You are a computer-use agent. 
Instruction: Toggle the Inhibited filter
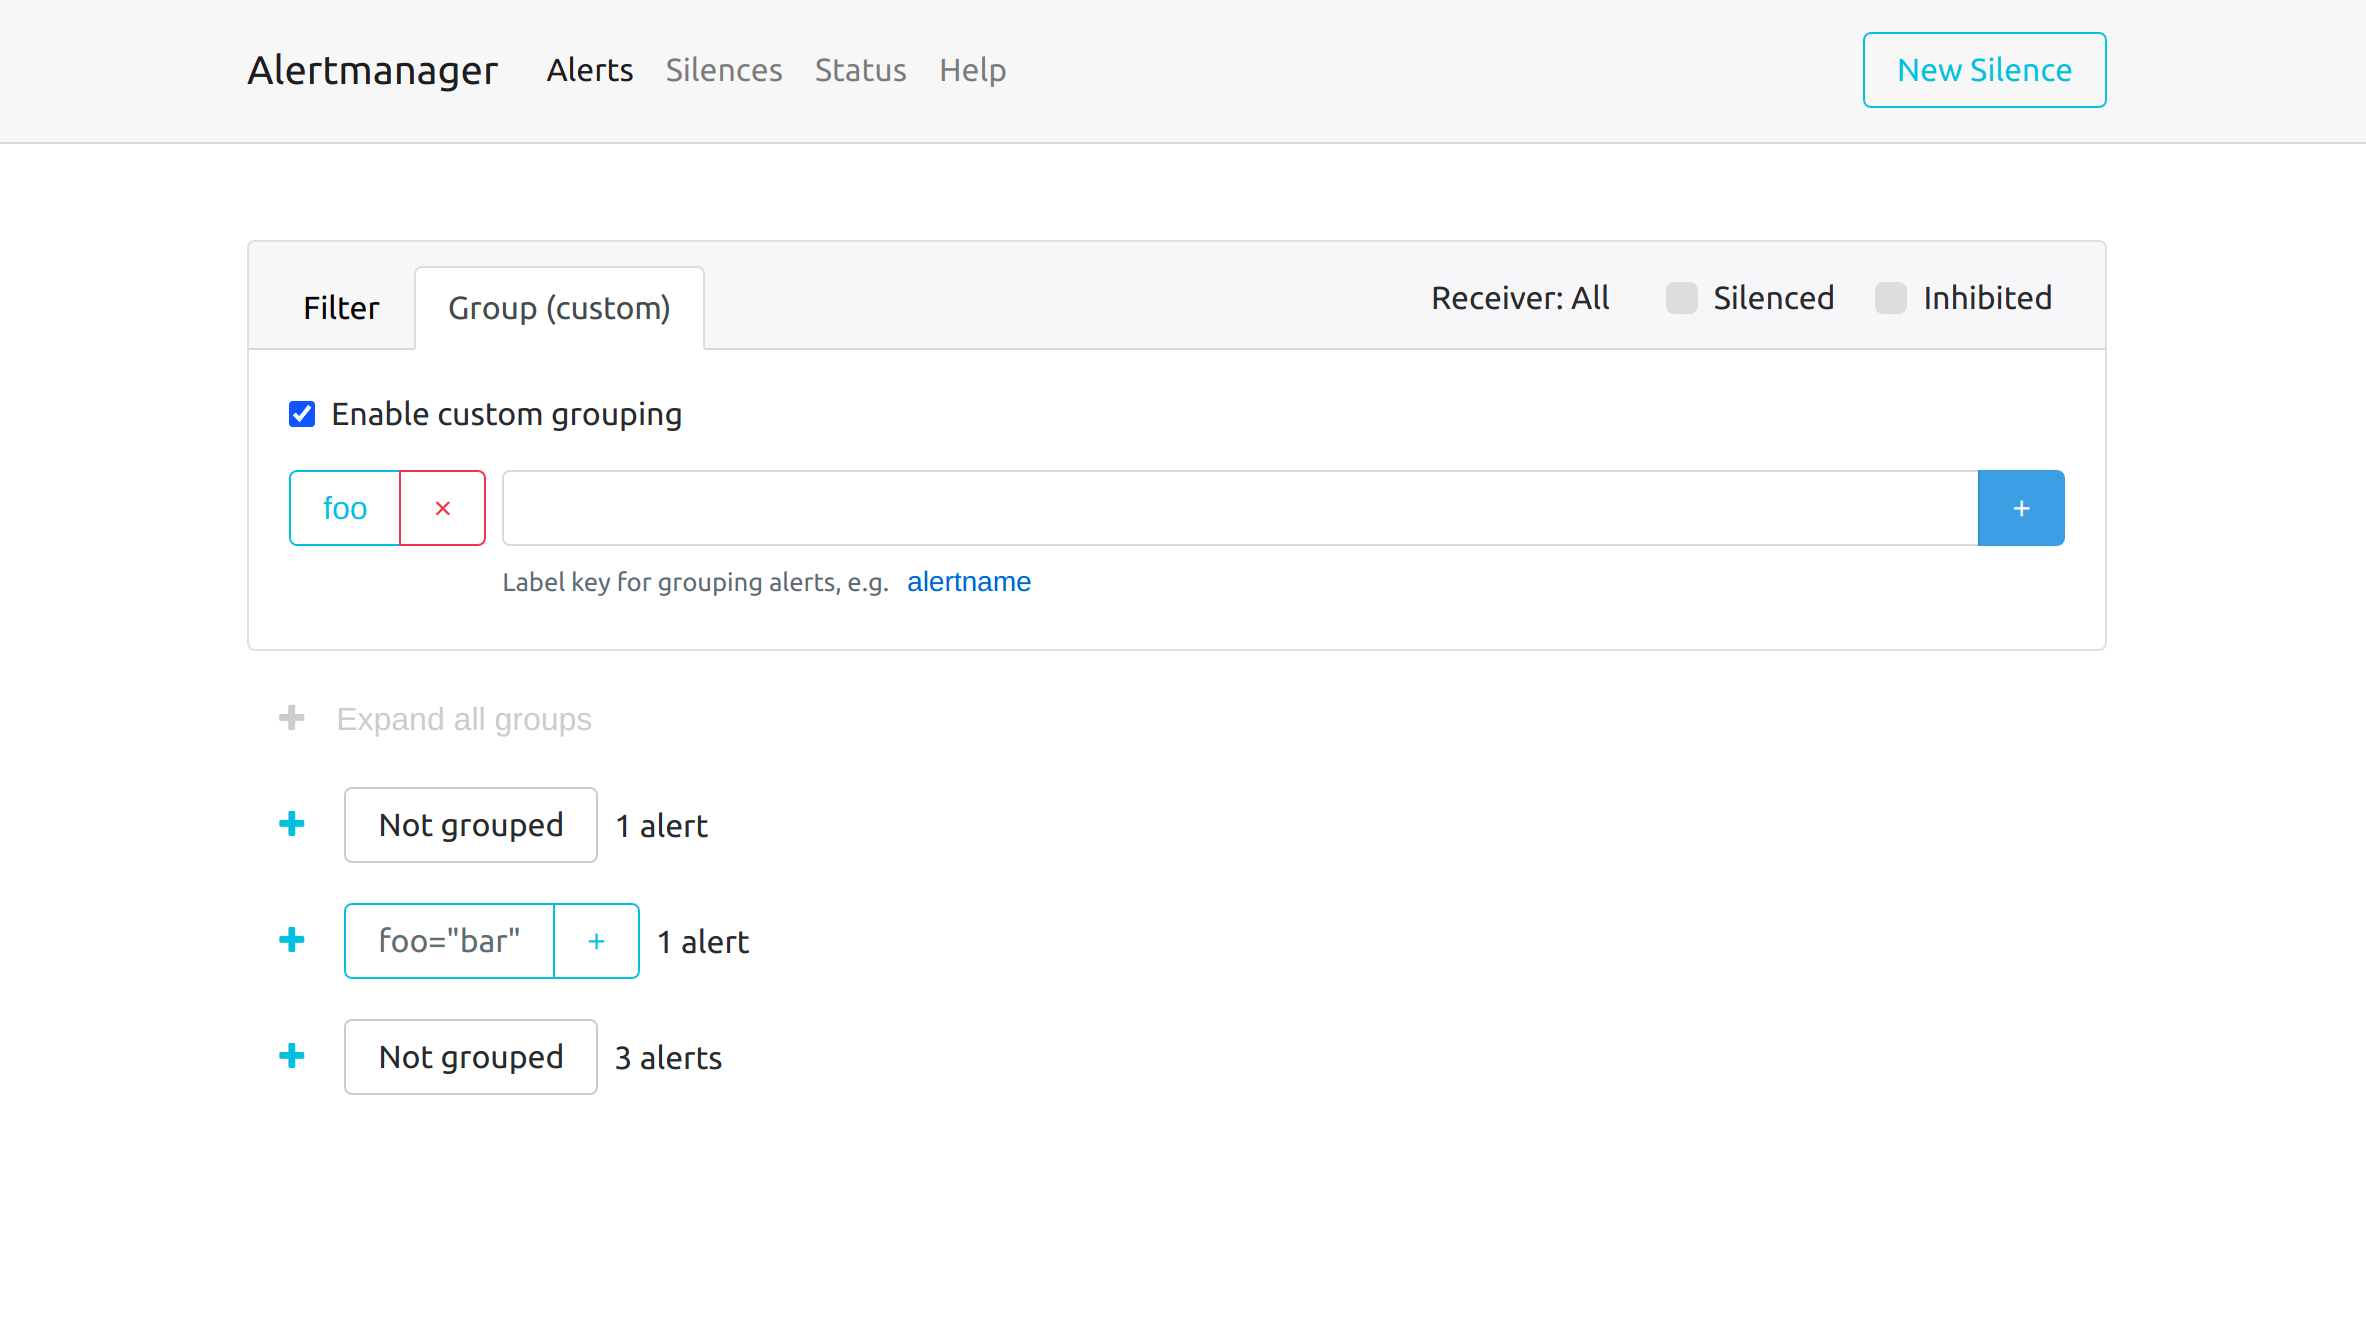1890,297
